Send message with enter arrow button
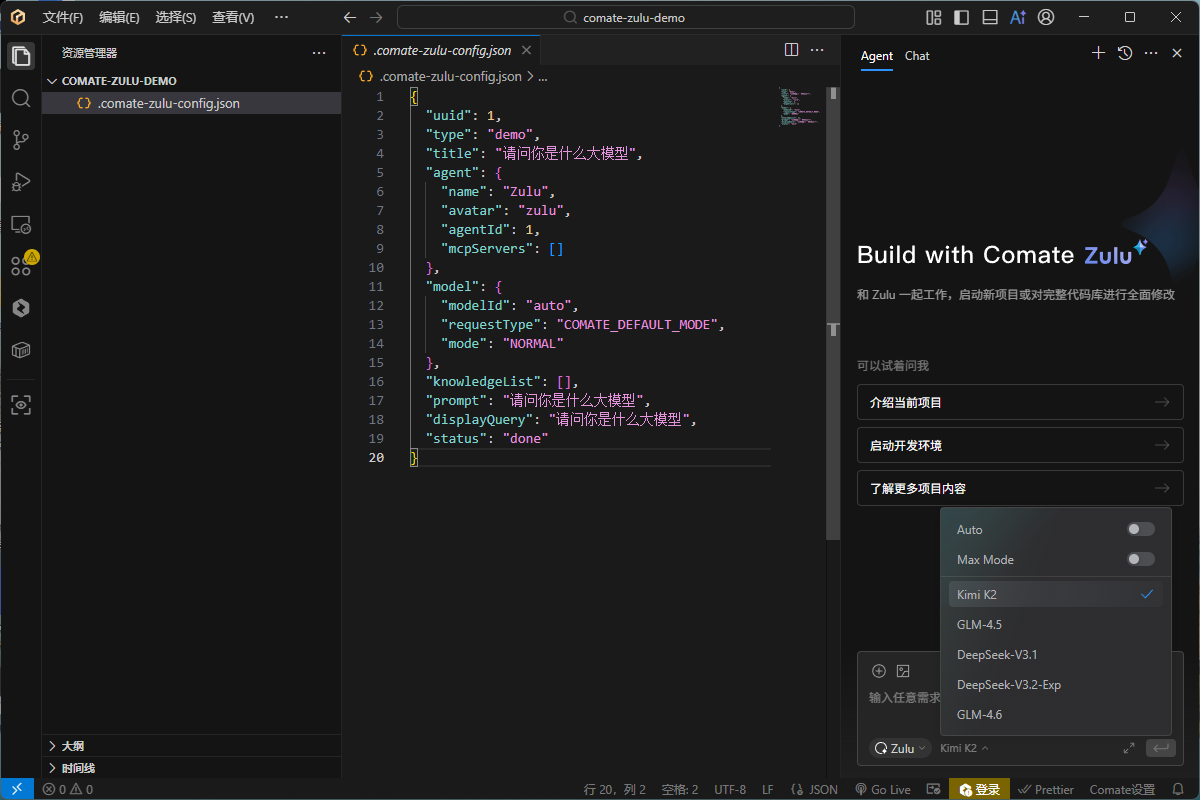The height and width of the screenshot is (800, 1200). point(1161,748)
